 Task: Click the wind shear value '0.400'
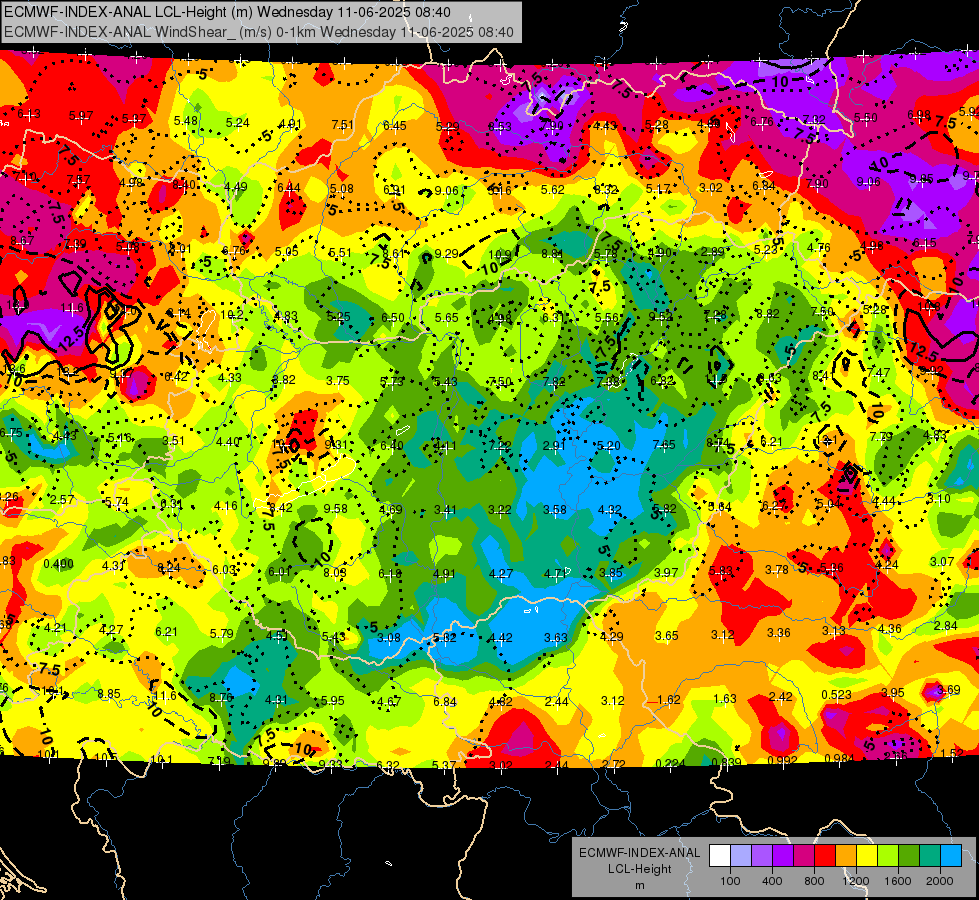[x=59, y=564]
